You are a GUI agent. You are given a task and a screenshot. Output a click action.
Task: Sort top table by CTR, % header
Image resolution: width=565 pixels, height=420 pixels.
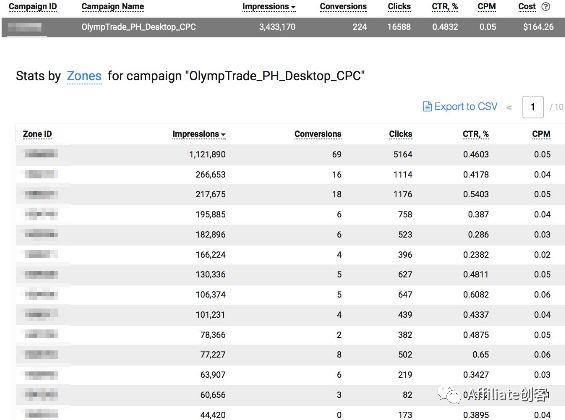(x=445, y=6)
